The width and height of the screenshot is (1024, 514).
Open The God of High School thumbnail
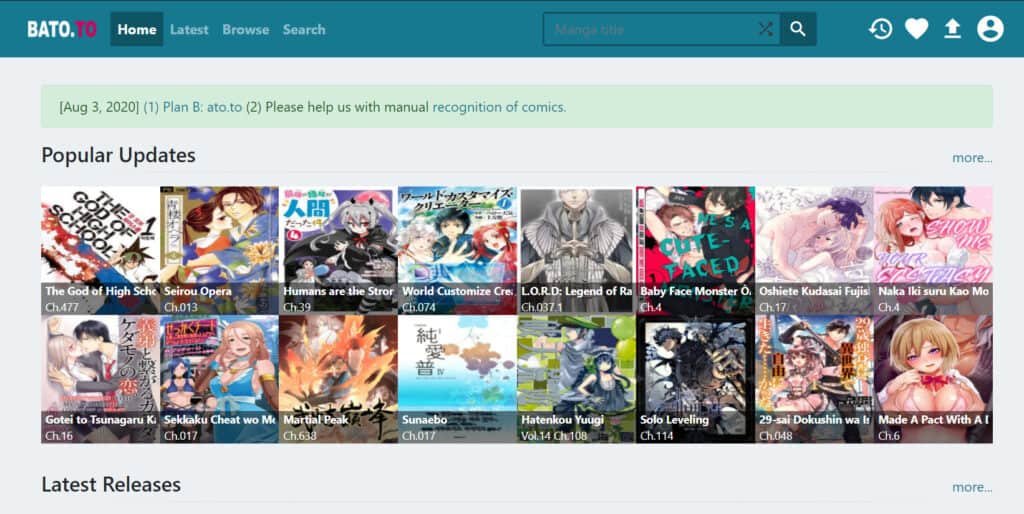click(x=100, y=249)
